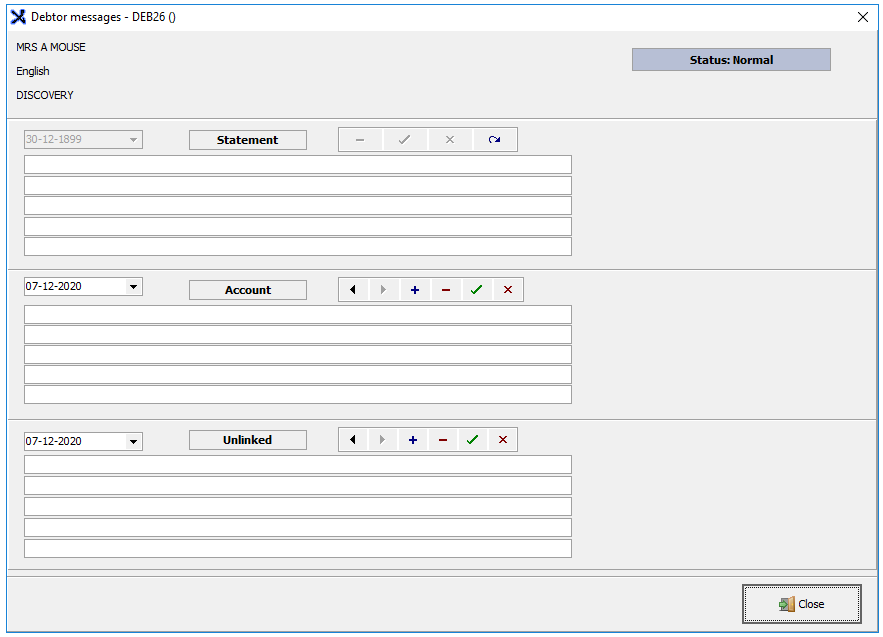Open the Account date dropdown
Image resolution: width=883 pixels, height=637 pixels.
click(x=134, y=287)
